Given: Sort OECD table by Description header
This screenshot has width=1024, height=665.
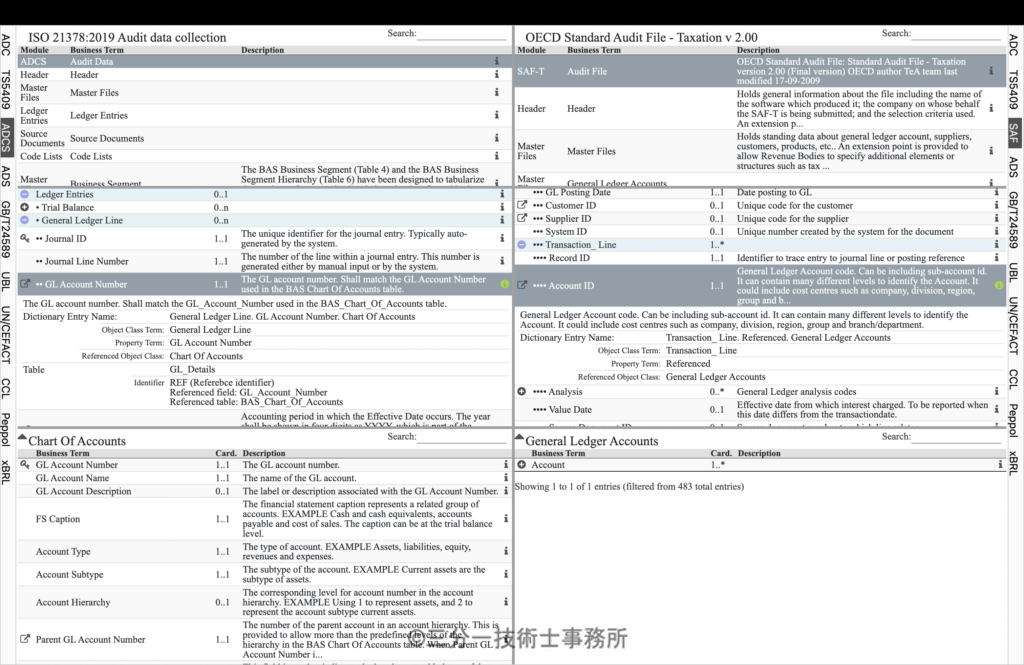Looking at the screenshot, I should point(758,50).
